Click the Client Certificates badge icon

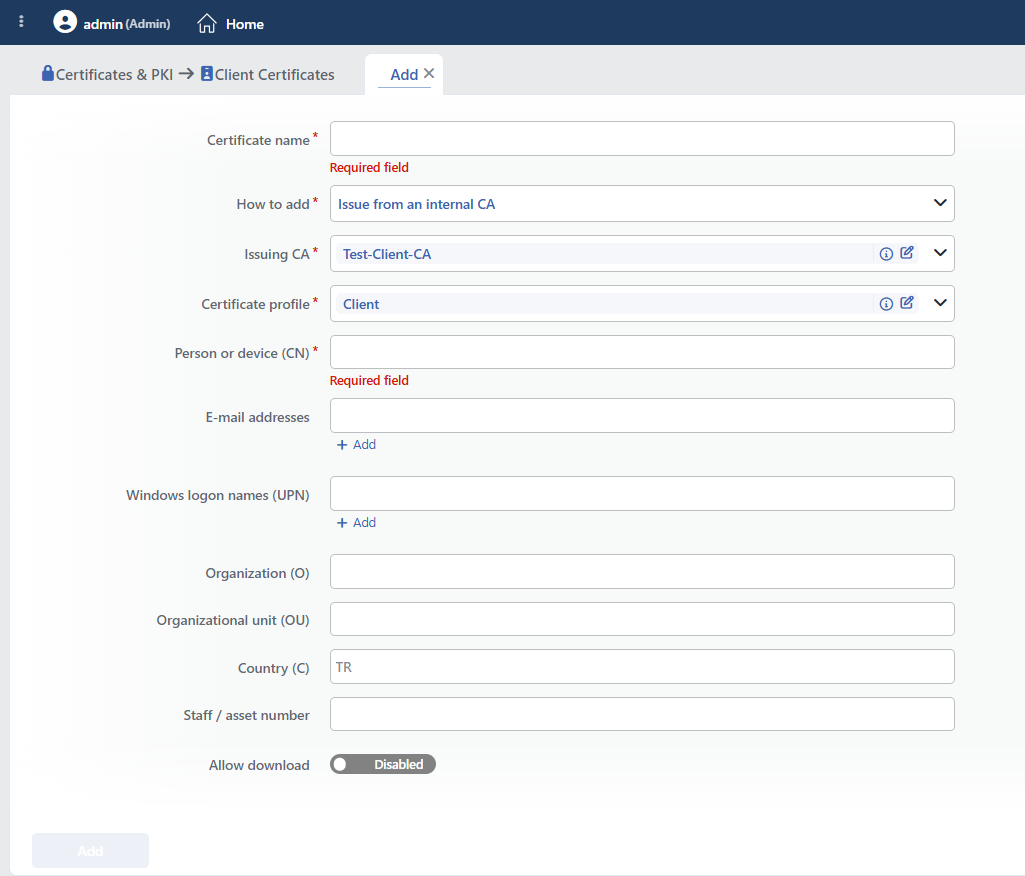coord(207,73)
